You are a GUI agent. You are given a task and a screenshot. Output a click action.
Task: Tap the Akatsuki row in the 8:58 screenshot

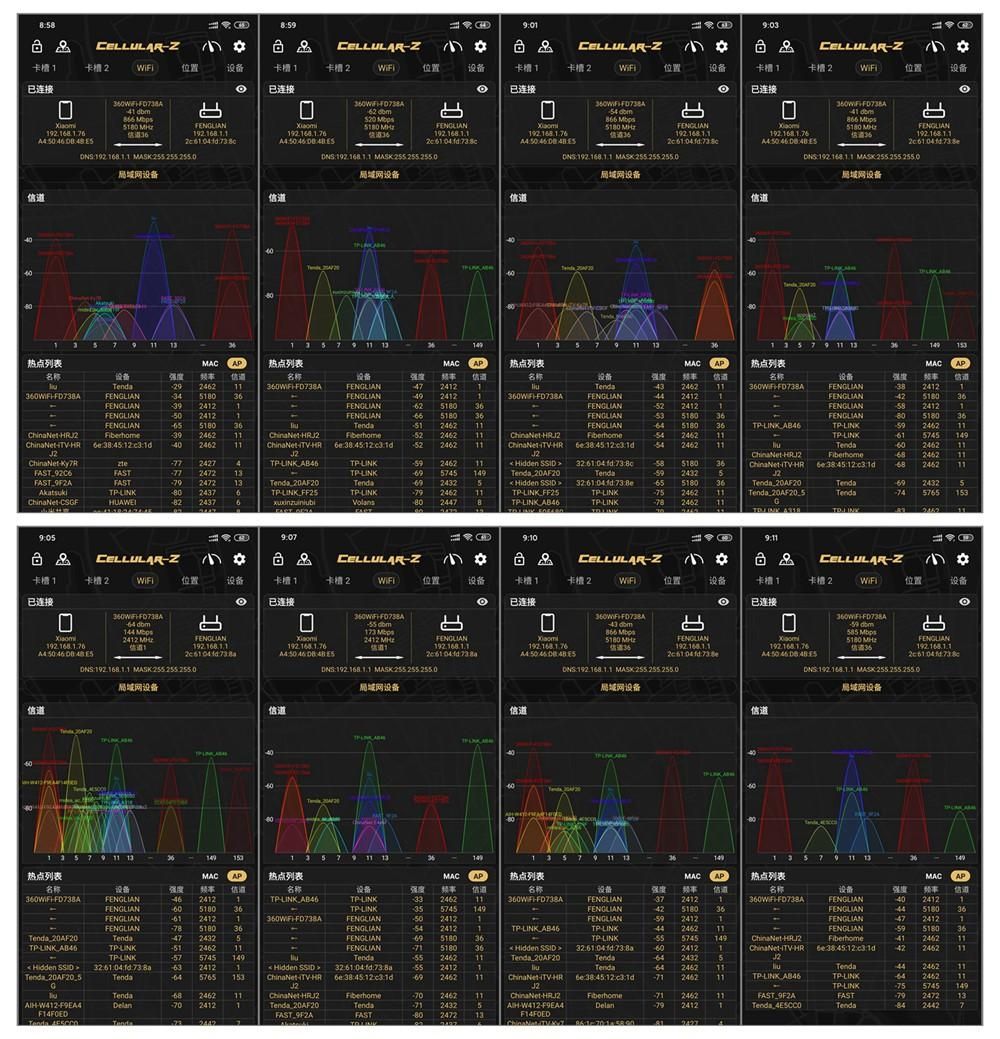point(138,493)
